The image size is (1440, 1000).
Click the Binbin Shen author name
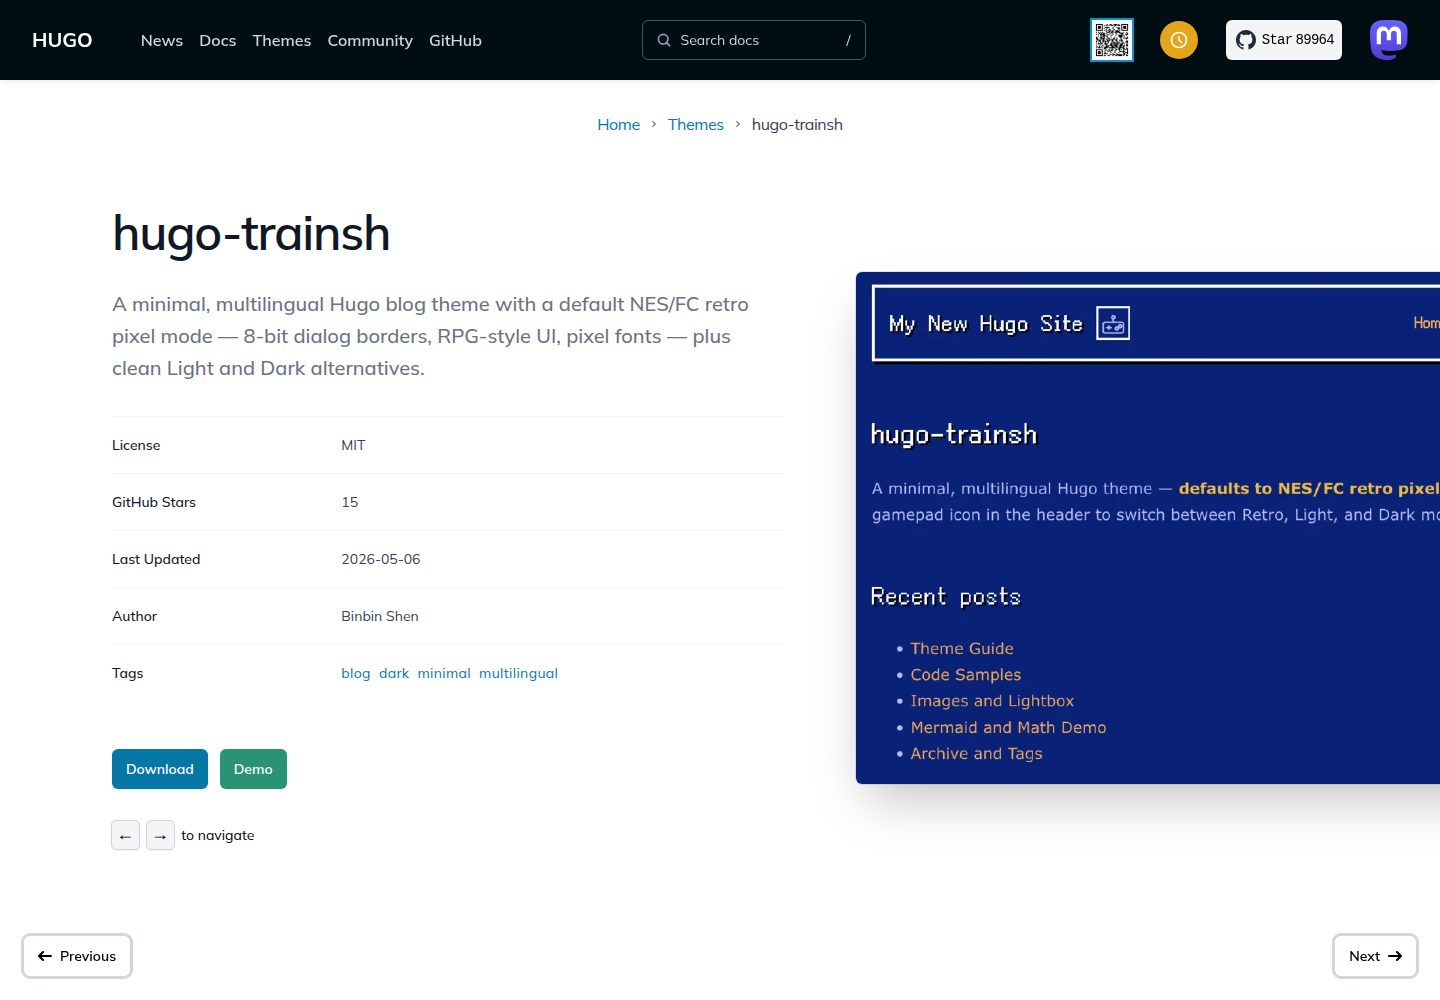pyautogui.click(x=380, y=616)
